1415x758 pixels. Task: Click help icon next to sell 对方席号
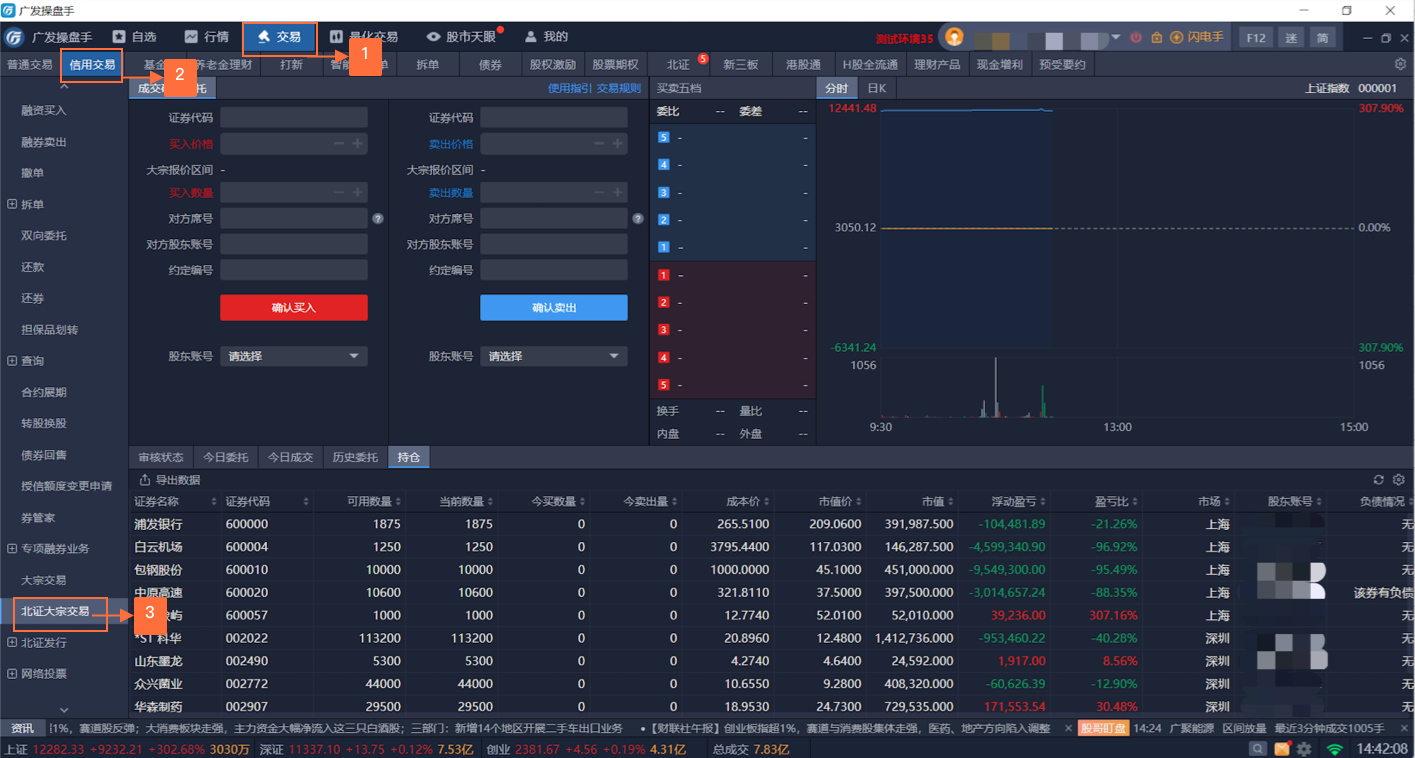click(x=638, y=218)
